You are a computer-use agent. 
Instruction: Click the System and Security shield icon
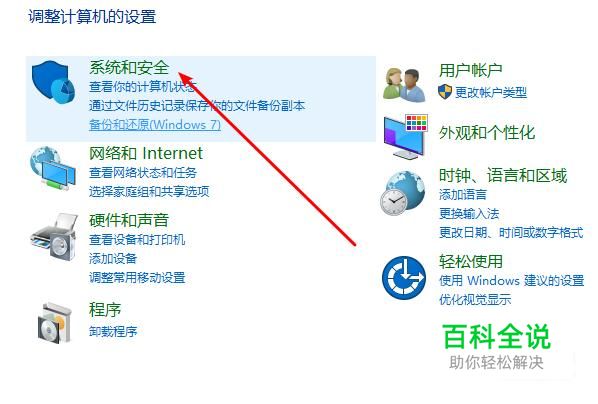[x=53, y=82]
